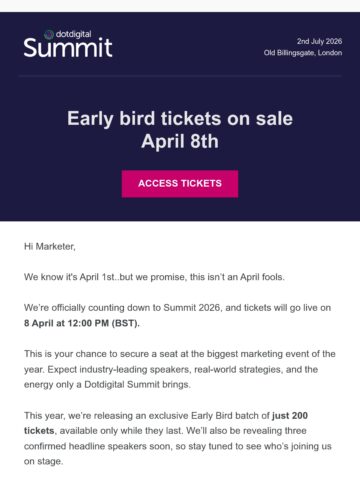Click the 'Early bird tickets on sale' headline

click(180, 119)
